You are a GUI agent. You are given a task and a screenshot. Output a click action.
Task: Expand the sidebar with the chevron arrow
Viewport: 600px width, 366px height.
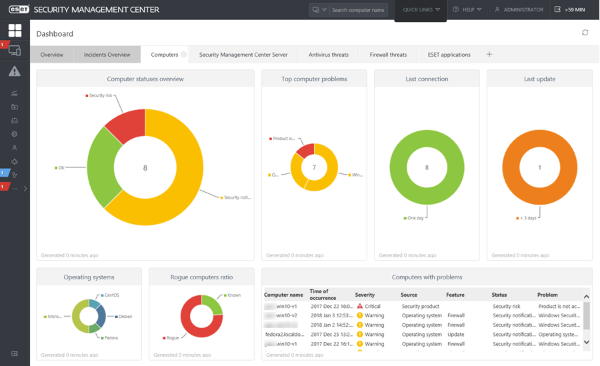25,188
